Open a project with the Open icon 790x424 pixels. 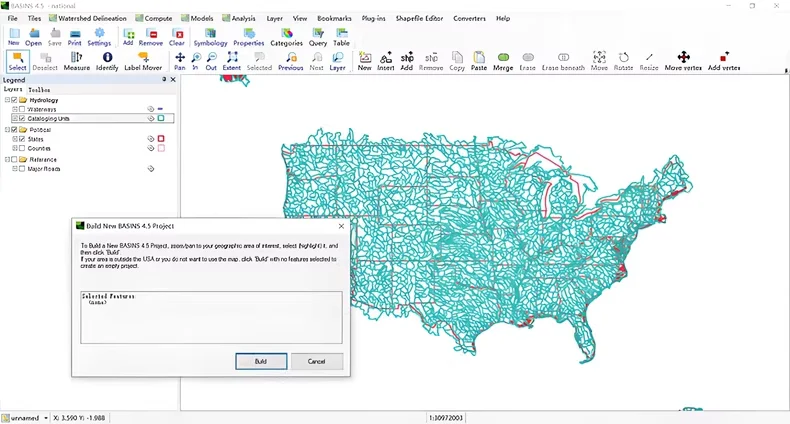click(34, 37)
